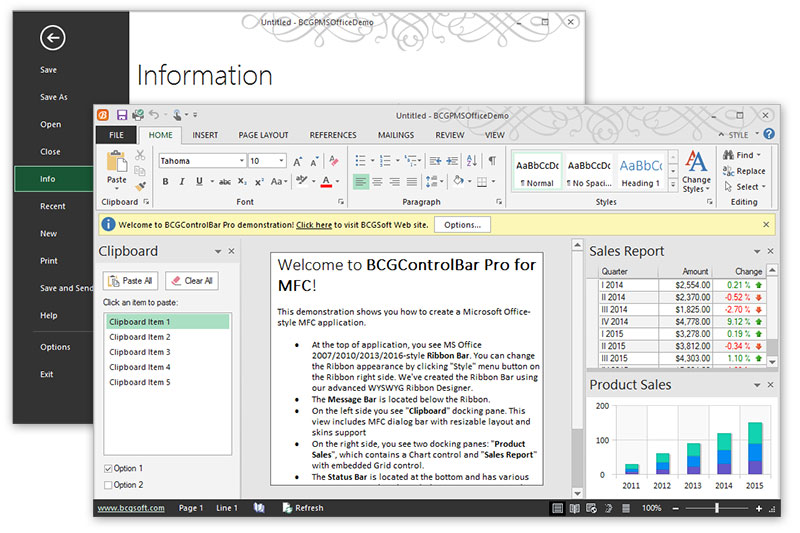
Task: Increase the paragraph indent
Action: click(452, 161)
